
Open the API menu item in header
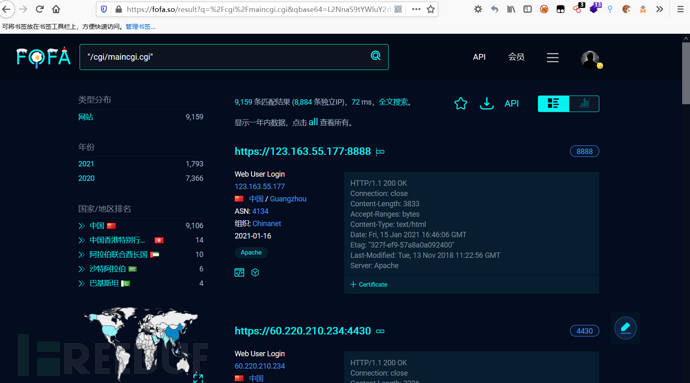(479, 57)
